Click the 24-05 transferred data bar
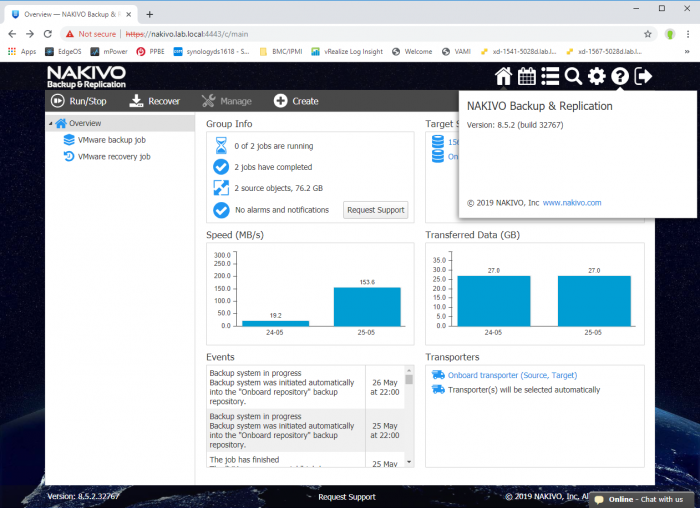Screen dimensions: 700x508 pyautogui.click(x=494, y=301)
